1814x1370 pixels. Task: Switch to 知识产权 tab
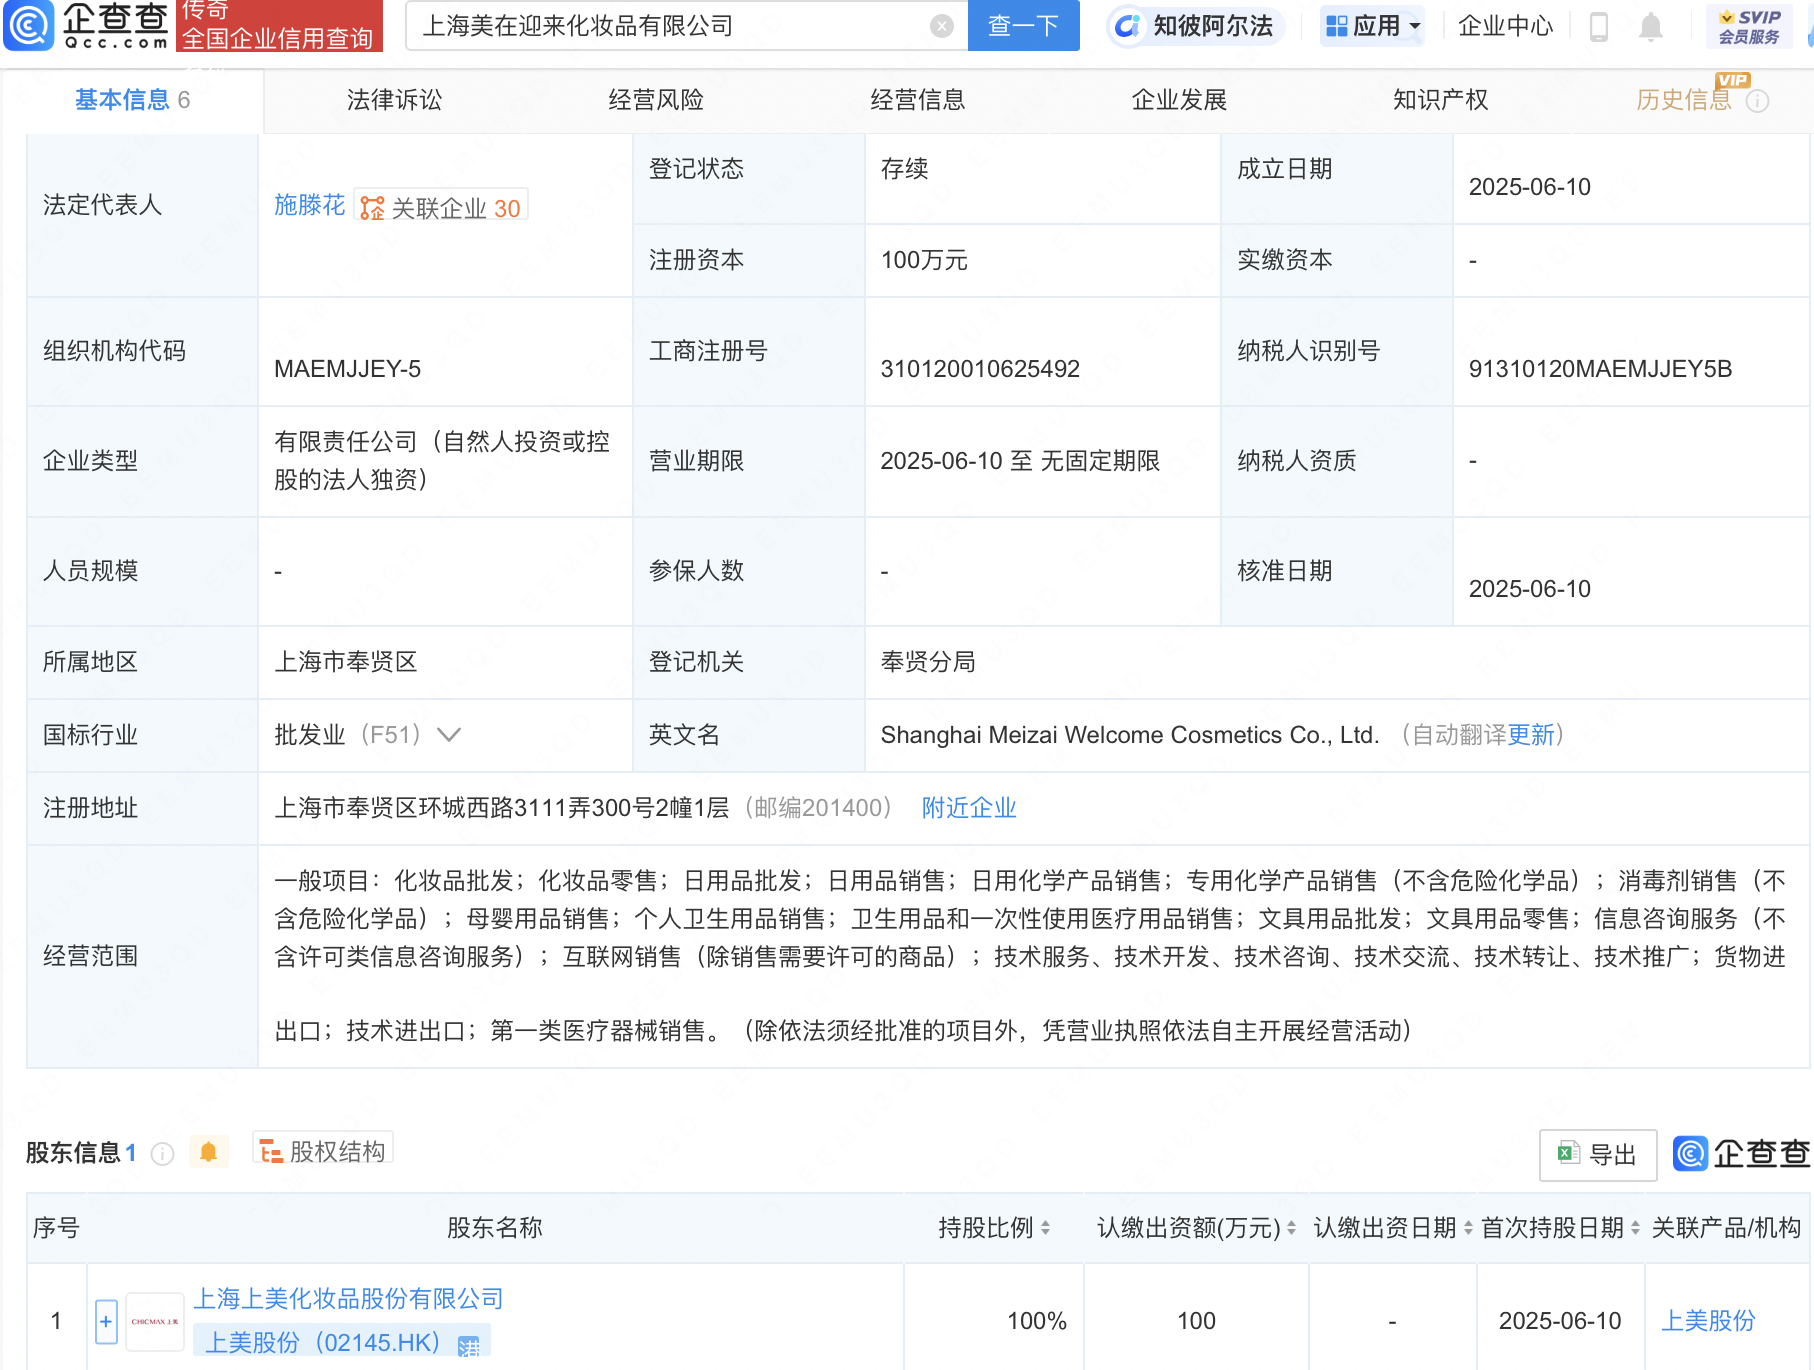click(1441, 100)
